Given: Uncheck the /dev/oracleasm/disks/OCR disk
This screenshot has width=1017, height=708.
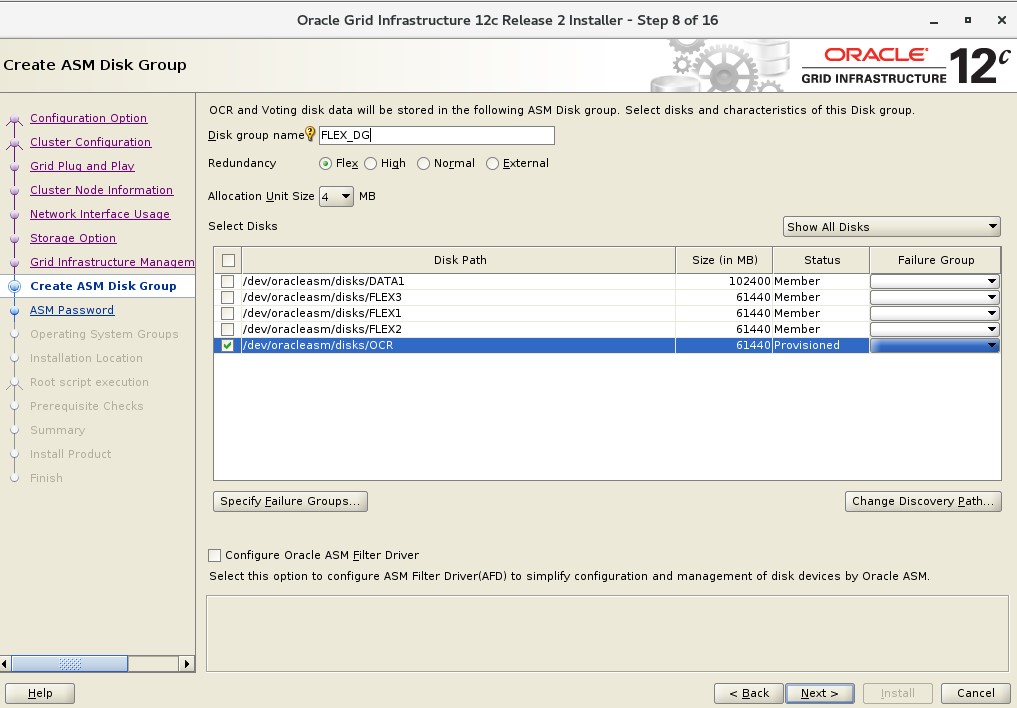Looking at the screenshot, I should (x=228, y=346).
